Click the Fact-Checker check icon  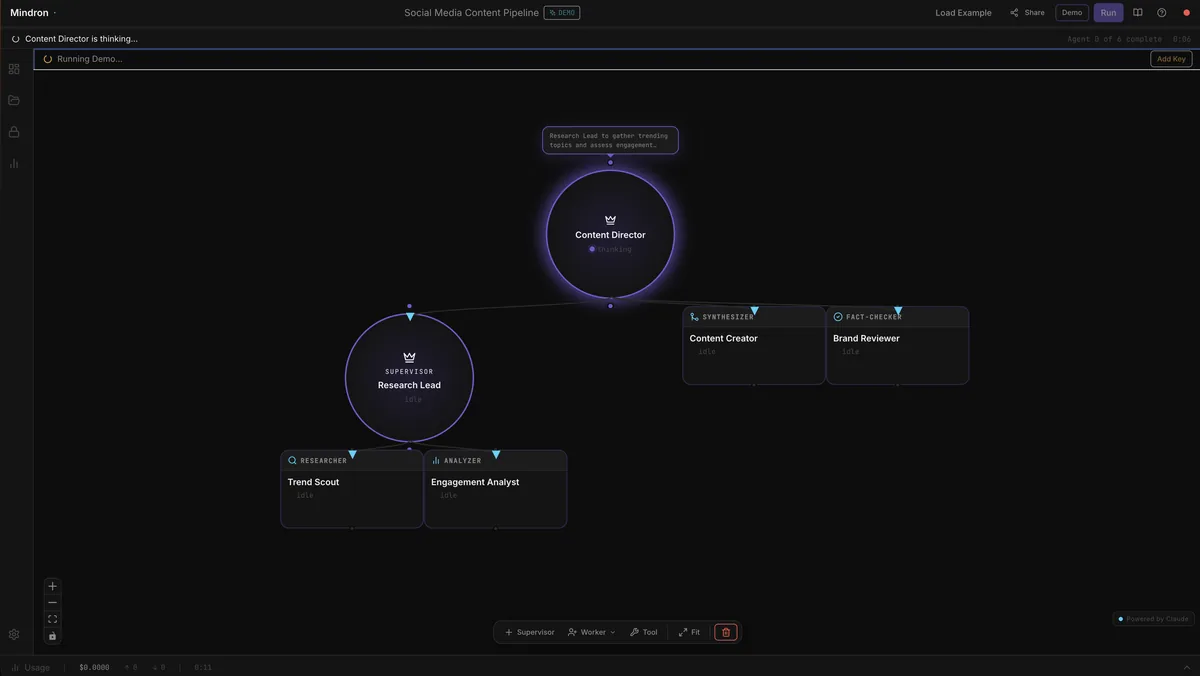point(838,317)
